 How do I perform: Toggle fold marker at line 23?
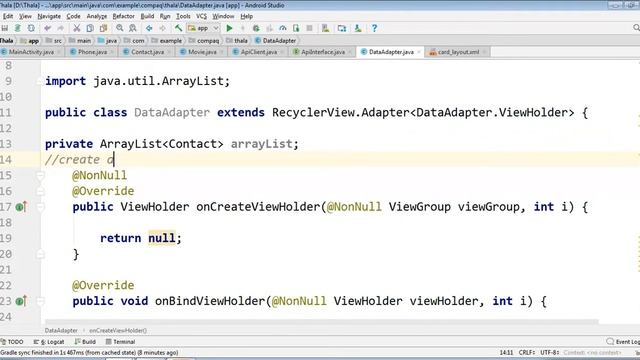40,301
